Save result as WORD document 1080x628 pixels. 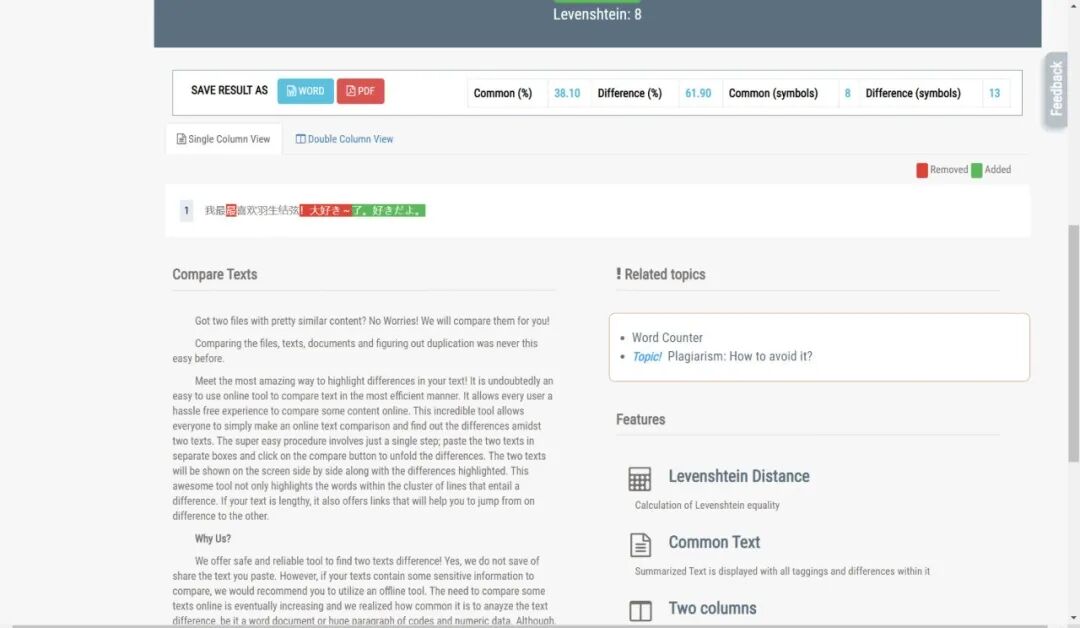click(x=305, y=91)
